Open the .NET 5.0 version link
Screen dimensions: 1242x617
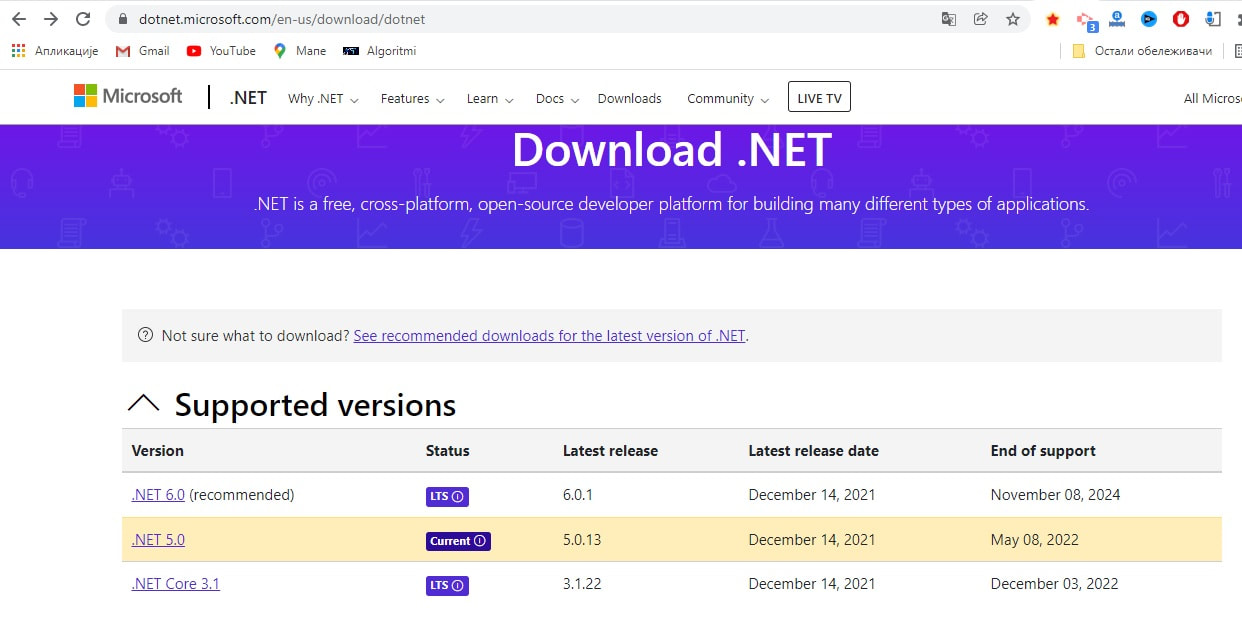coord(158,540)
